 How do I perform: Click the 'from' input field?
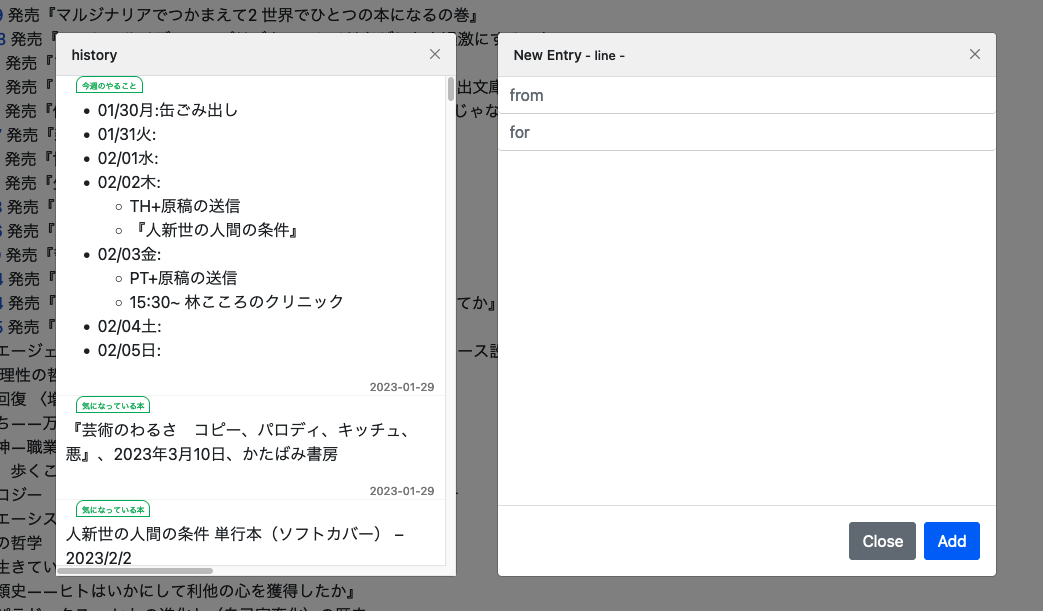point(746,95)
